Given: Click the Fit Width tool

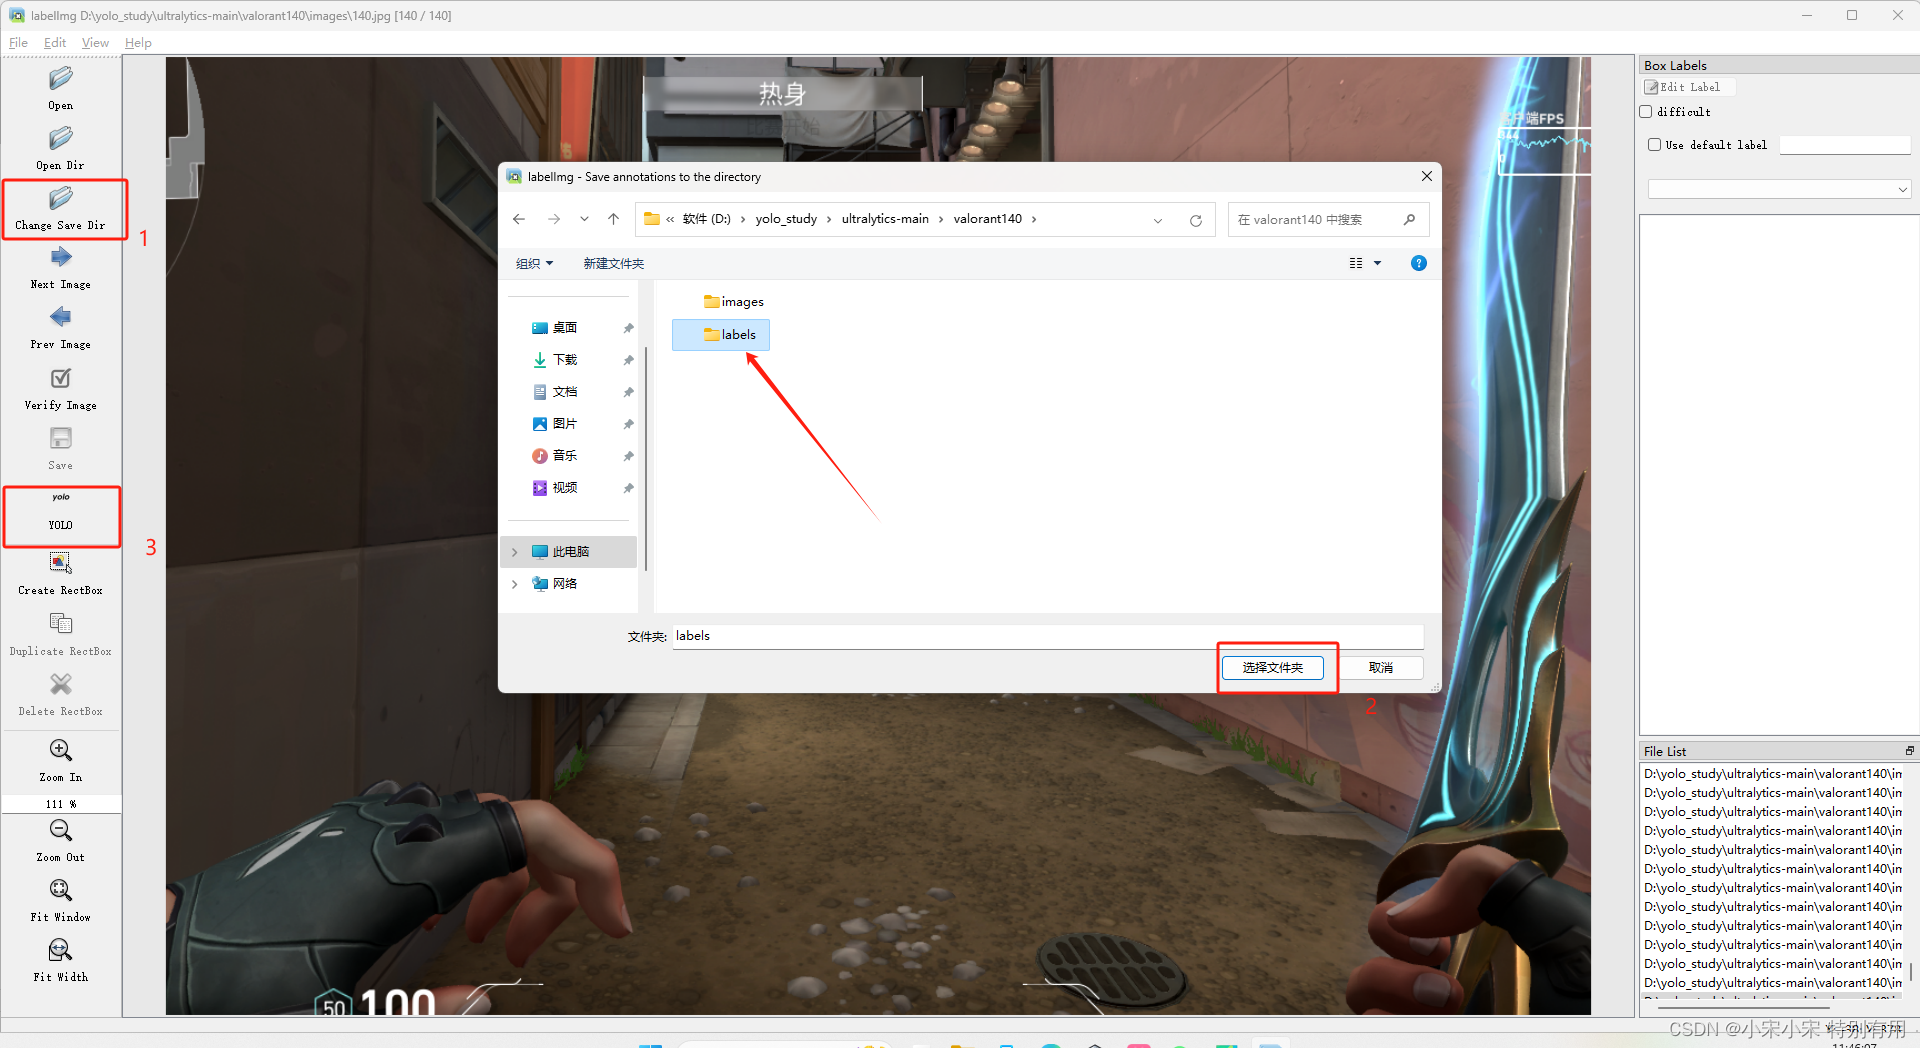Looking at the screenshot, I should click(61, 960).
